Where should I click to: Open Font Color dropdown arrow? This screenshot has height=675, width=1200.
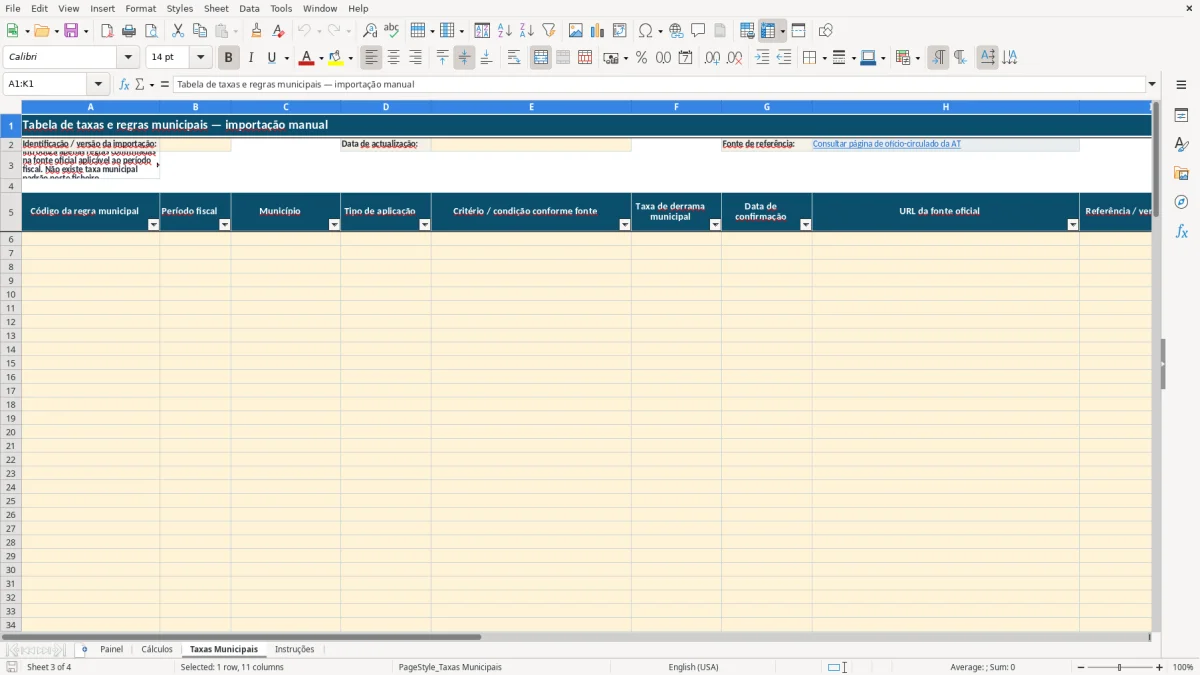coord(320,58)
